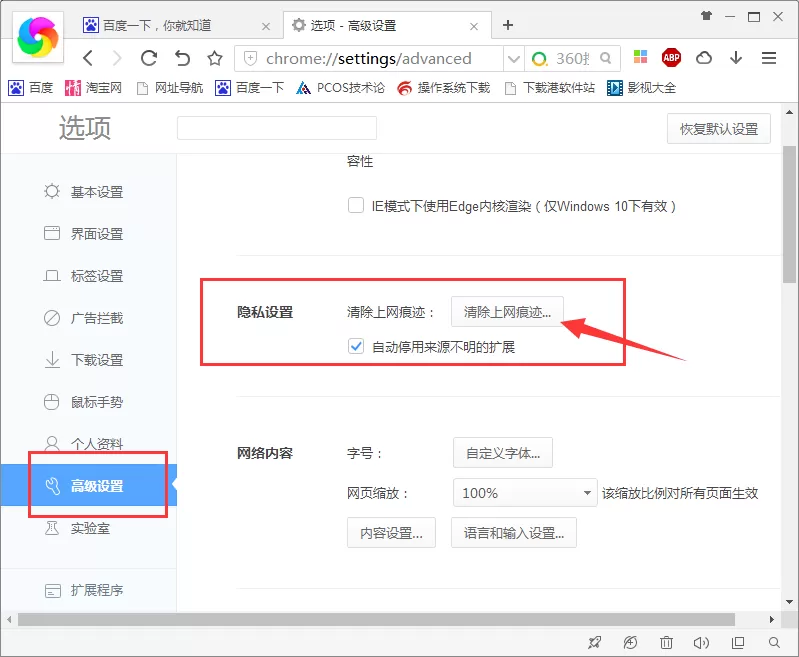Click the 360 browser logo icon

38,37
